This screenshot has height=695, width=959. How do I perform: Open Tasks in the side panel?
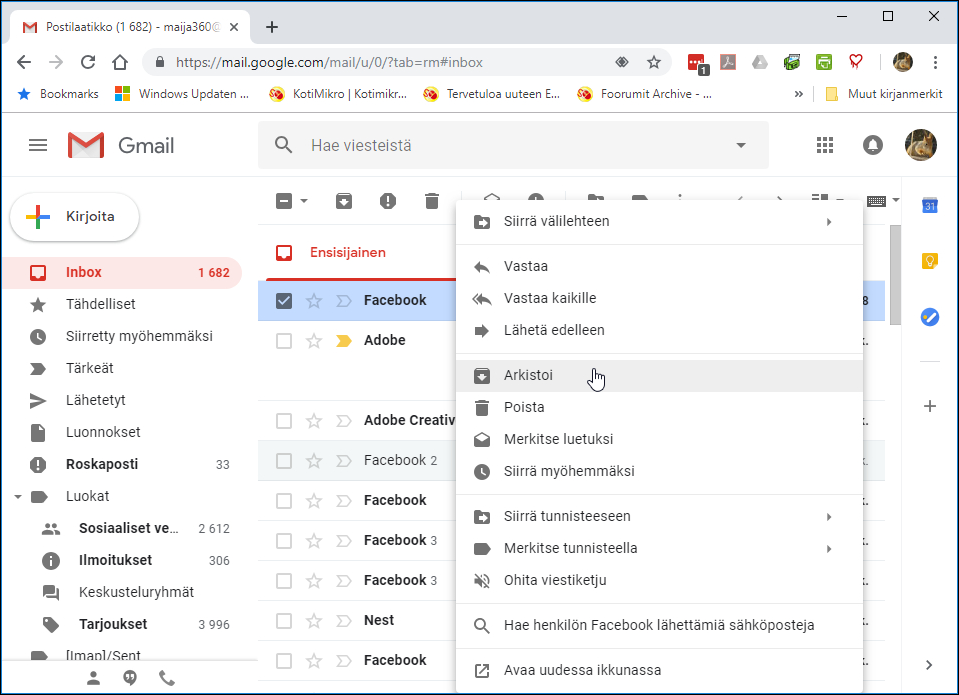(930, 317)
